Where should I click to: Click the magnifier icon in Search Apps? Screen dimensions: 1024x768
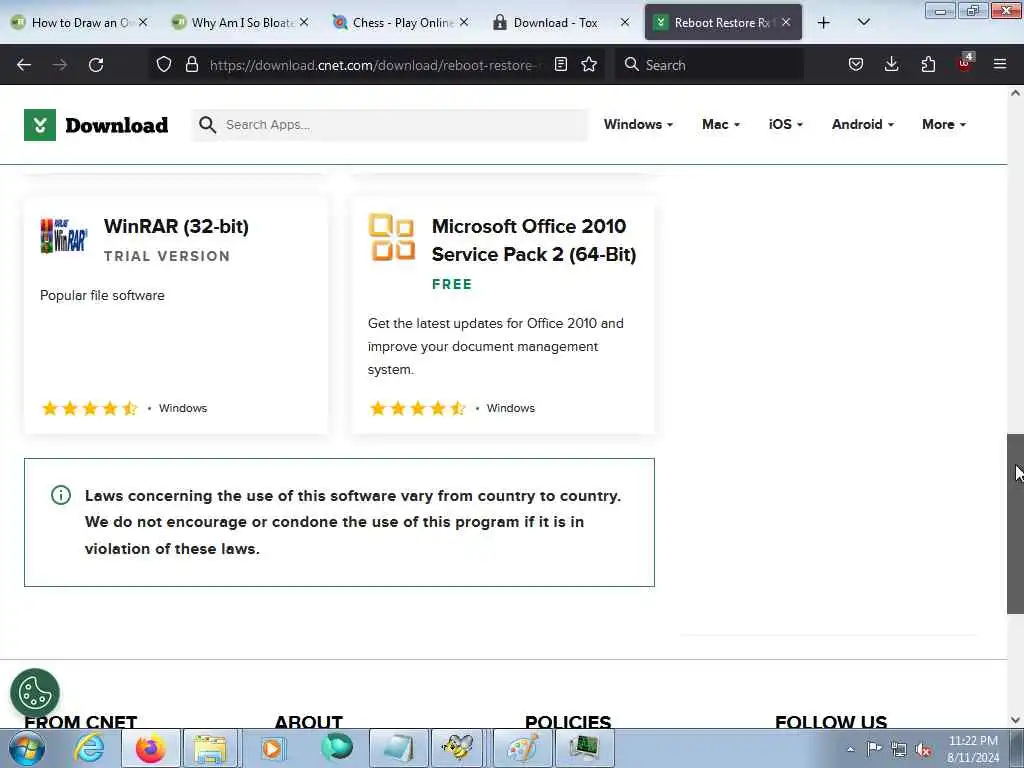pyautogui.click(x=207, y=125)
